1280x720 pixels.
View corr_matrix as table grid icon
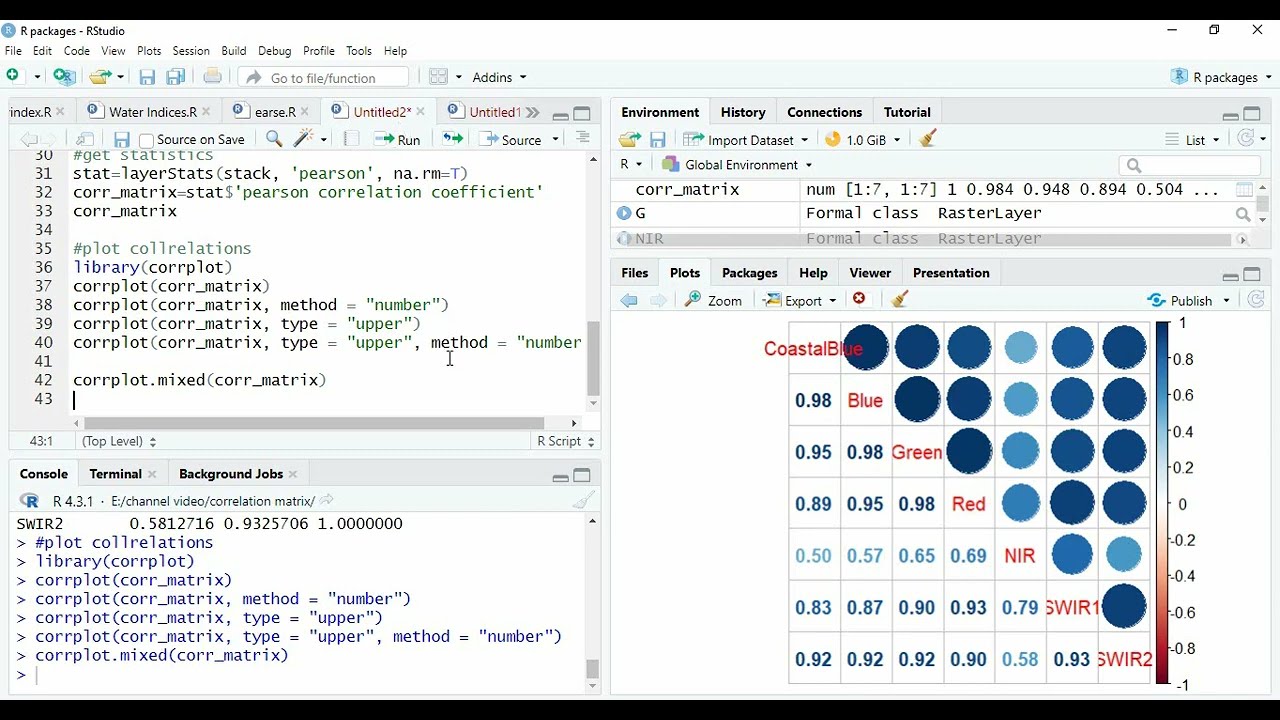pos(1244,189)
